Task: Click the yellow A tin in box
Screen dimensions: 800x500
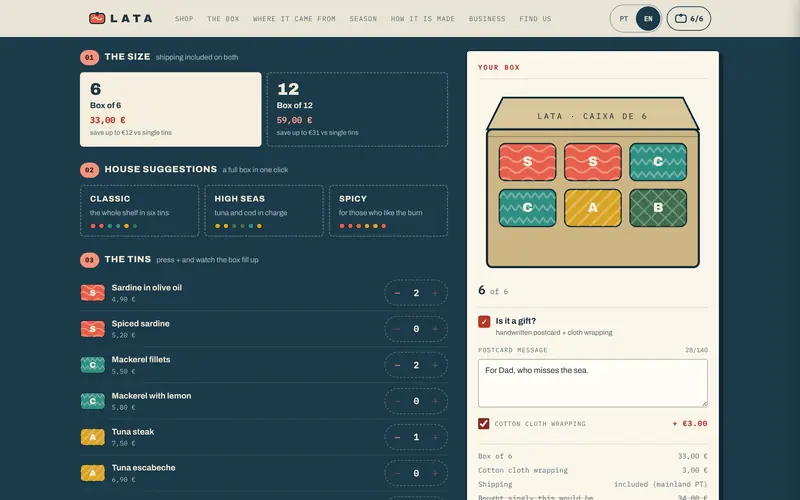Action: (x=593, y=208)
